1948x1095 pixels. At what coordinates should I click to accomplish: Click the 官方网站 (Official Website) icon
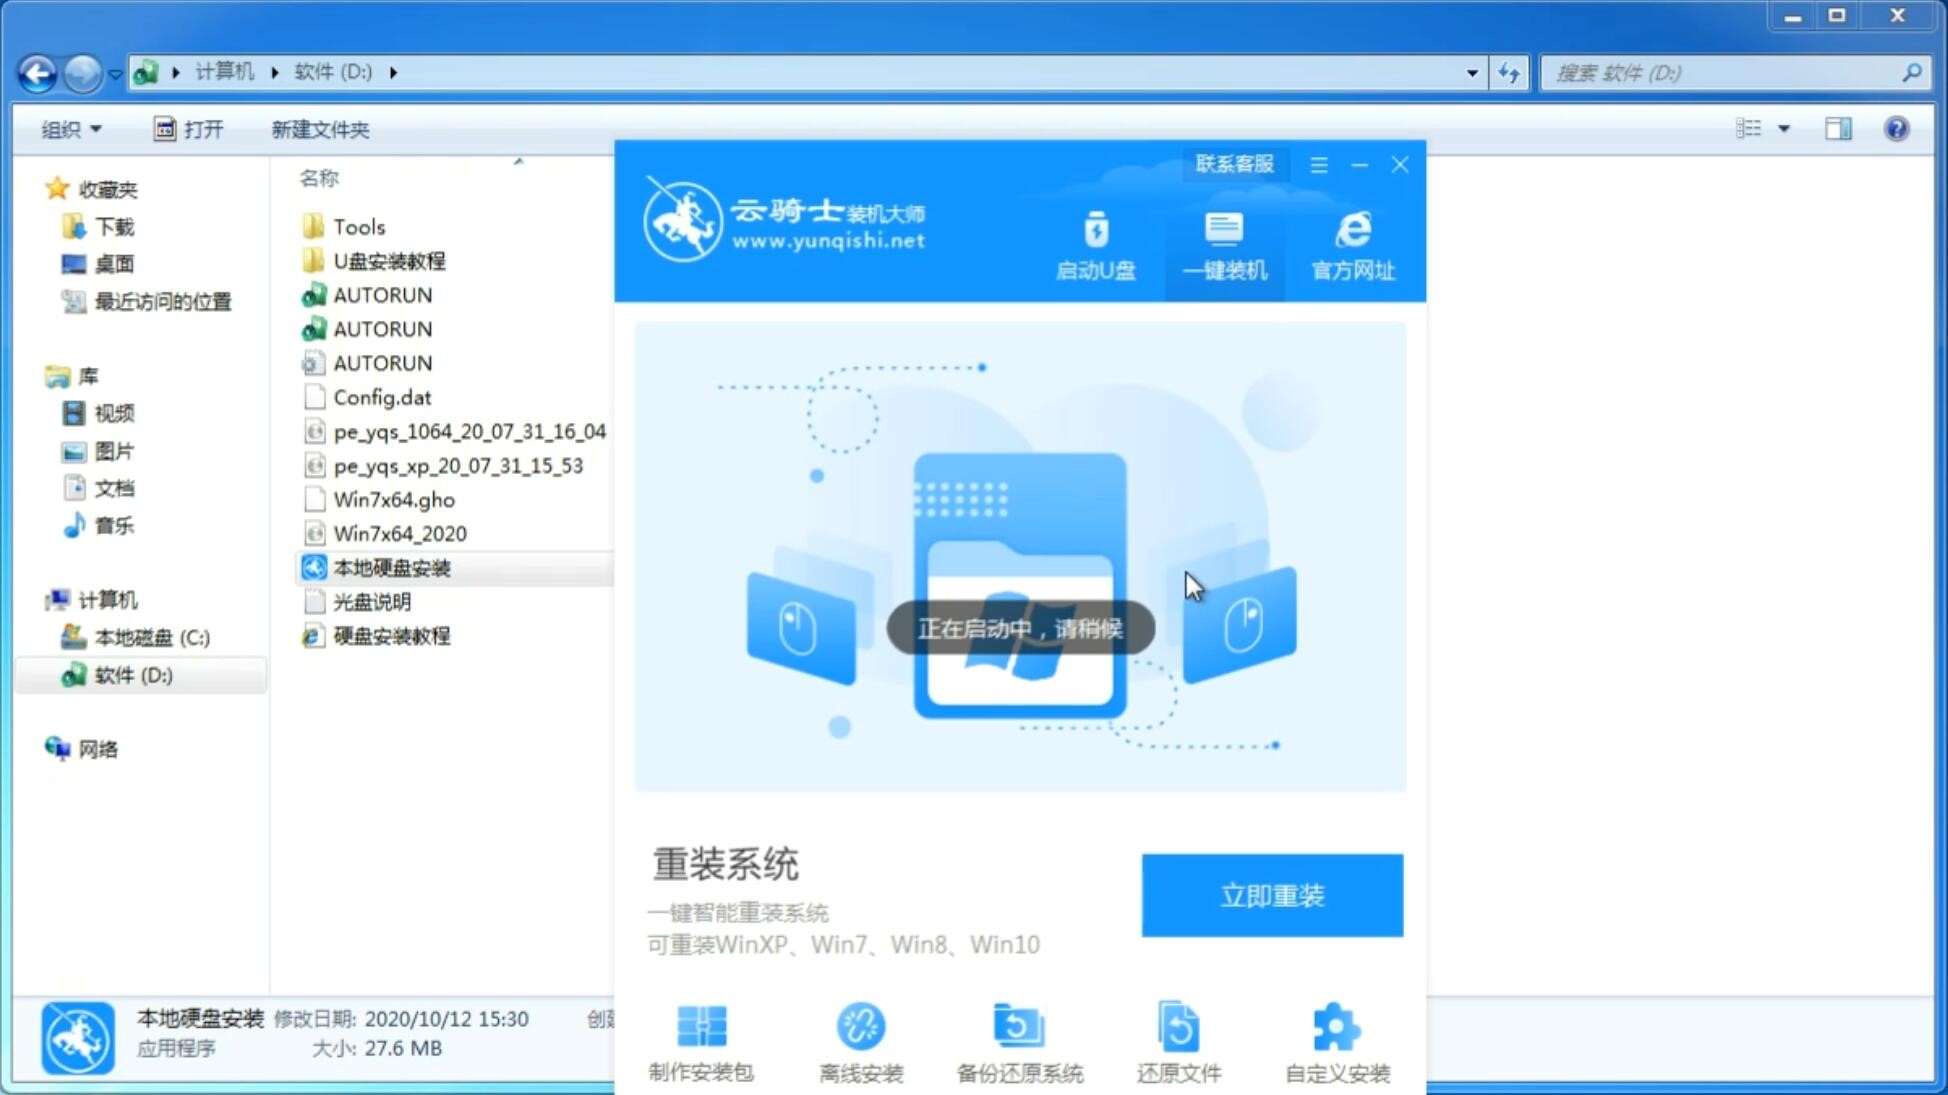pos(1350,245)
